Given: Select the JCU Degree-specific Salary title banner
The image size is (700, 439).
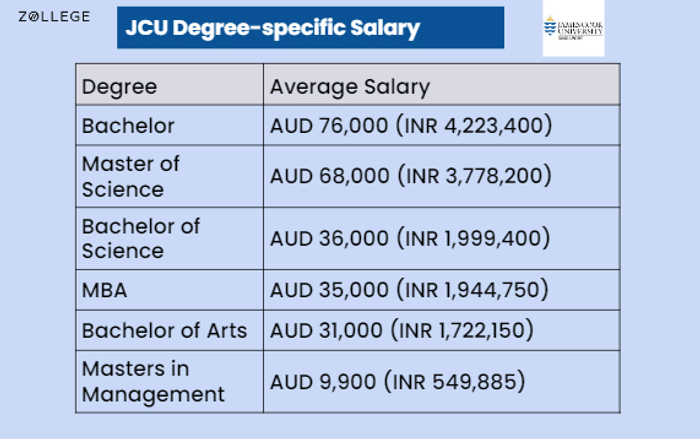Looking at the screenshot, I should pos(310,27).
